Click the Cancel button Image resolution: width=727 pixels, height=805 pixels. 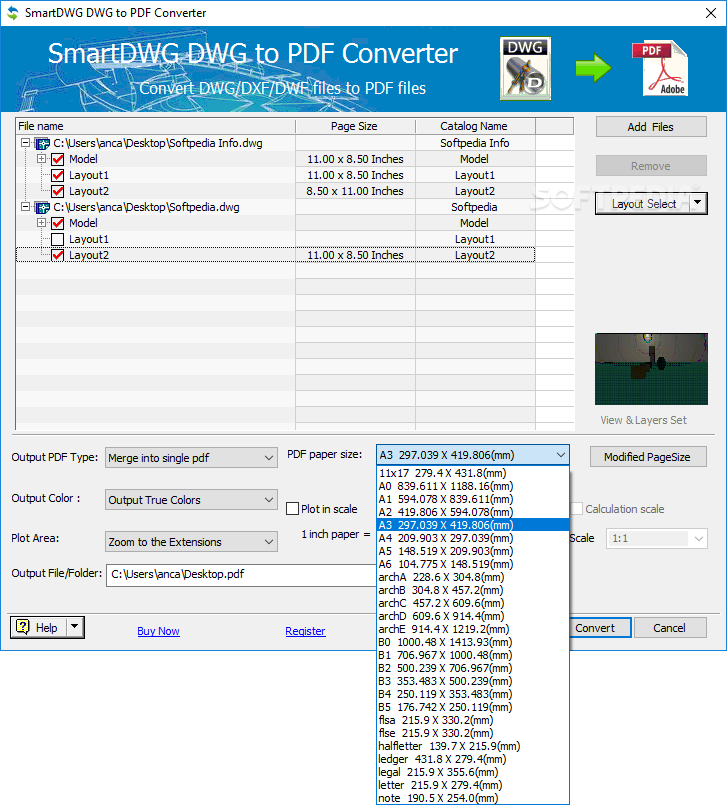click(x=670, y=628)
